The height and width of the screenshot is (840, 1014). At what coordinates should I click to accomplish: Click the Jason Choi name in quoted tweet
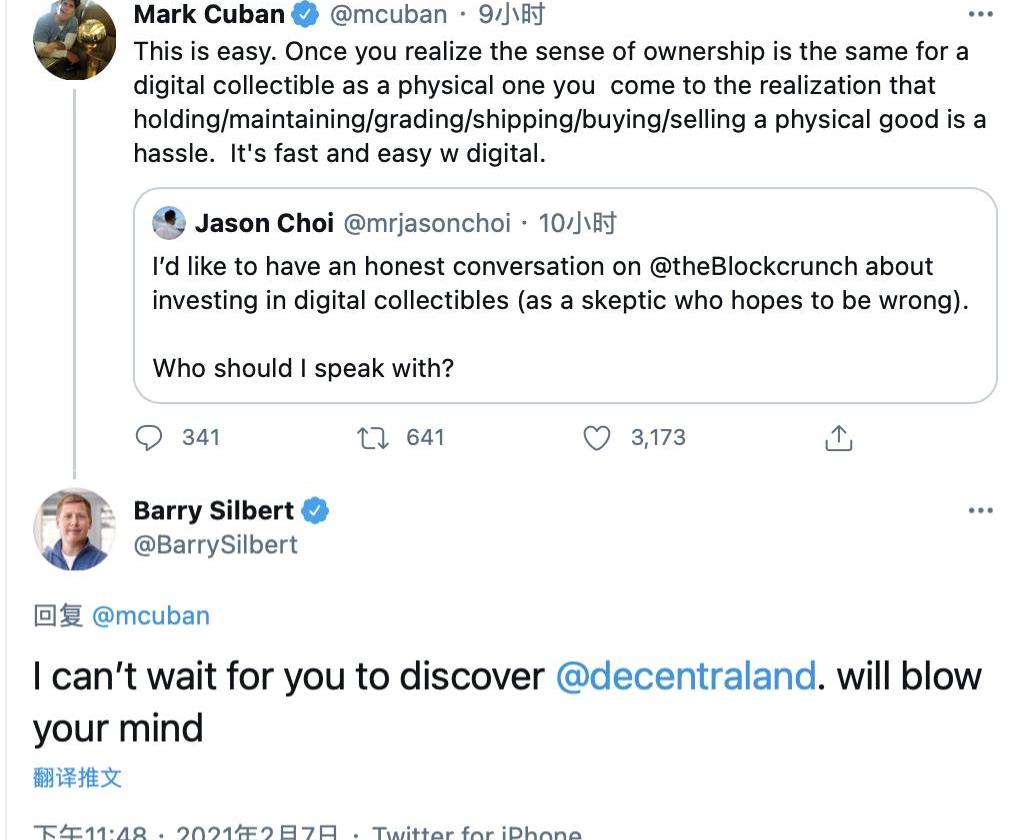[264, 223]
